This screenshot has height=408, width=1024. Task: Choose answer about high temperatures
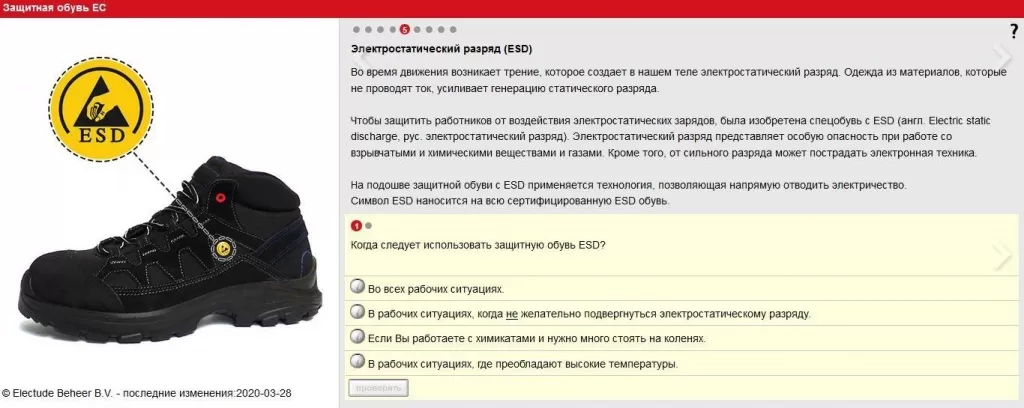[357, 362]
